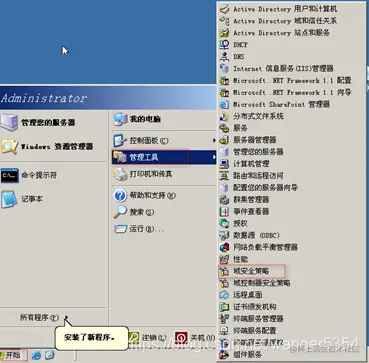Open 远程桌面 icon
Viewport: 369px width, 363px height.
pyautogui.click(x=225, y=295)
